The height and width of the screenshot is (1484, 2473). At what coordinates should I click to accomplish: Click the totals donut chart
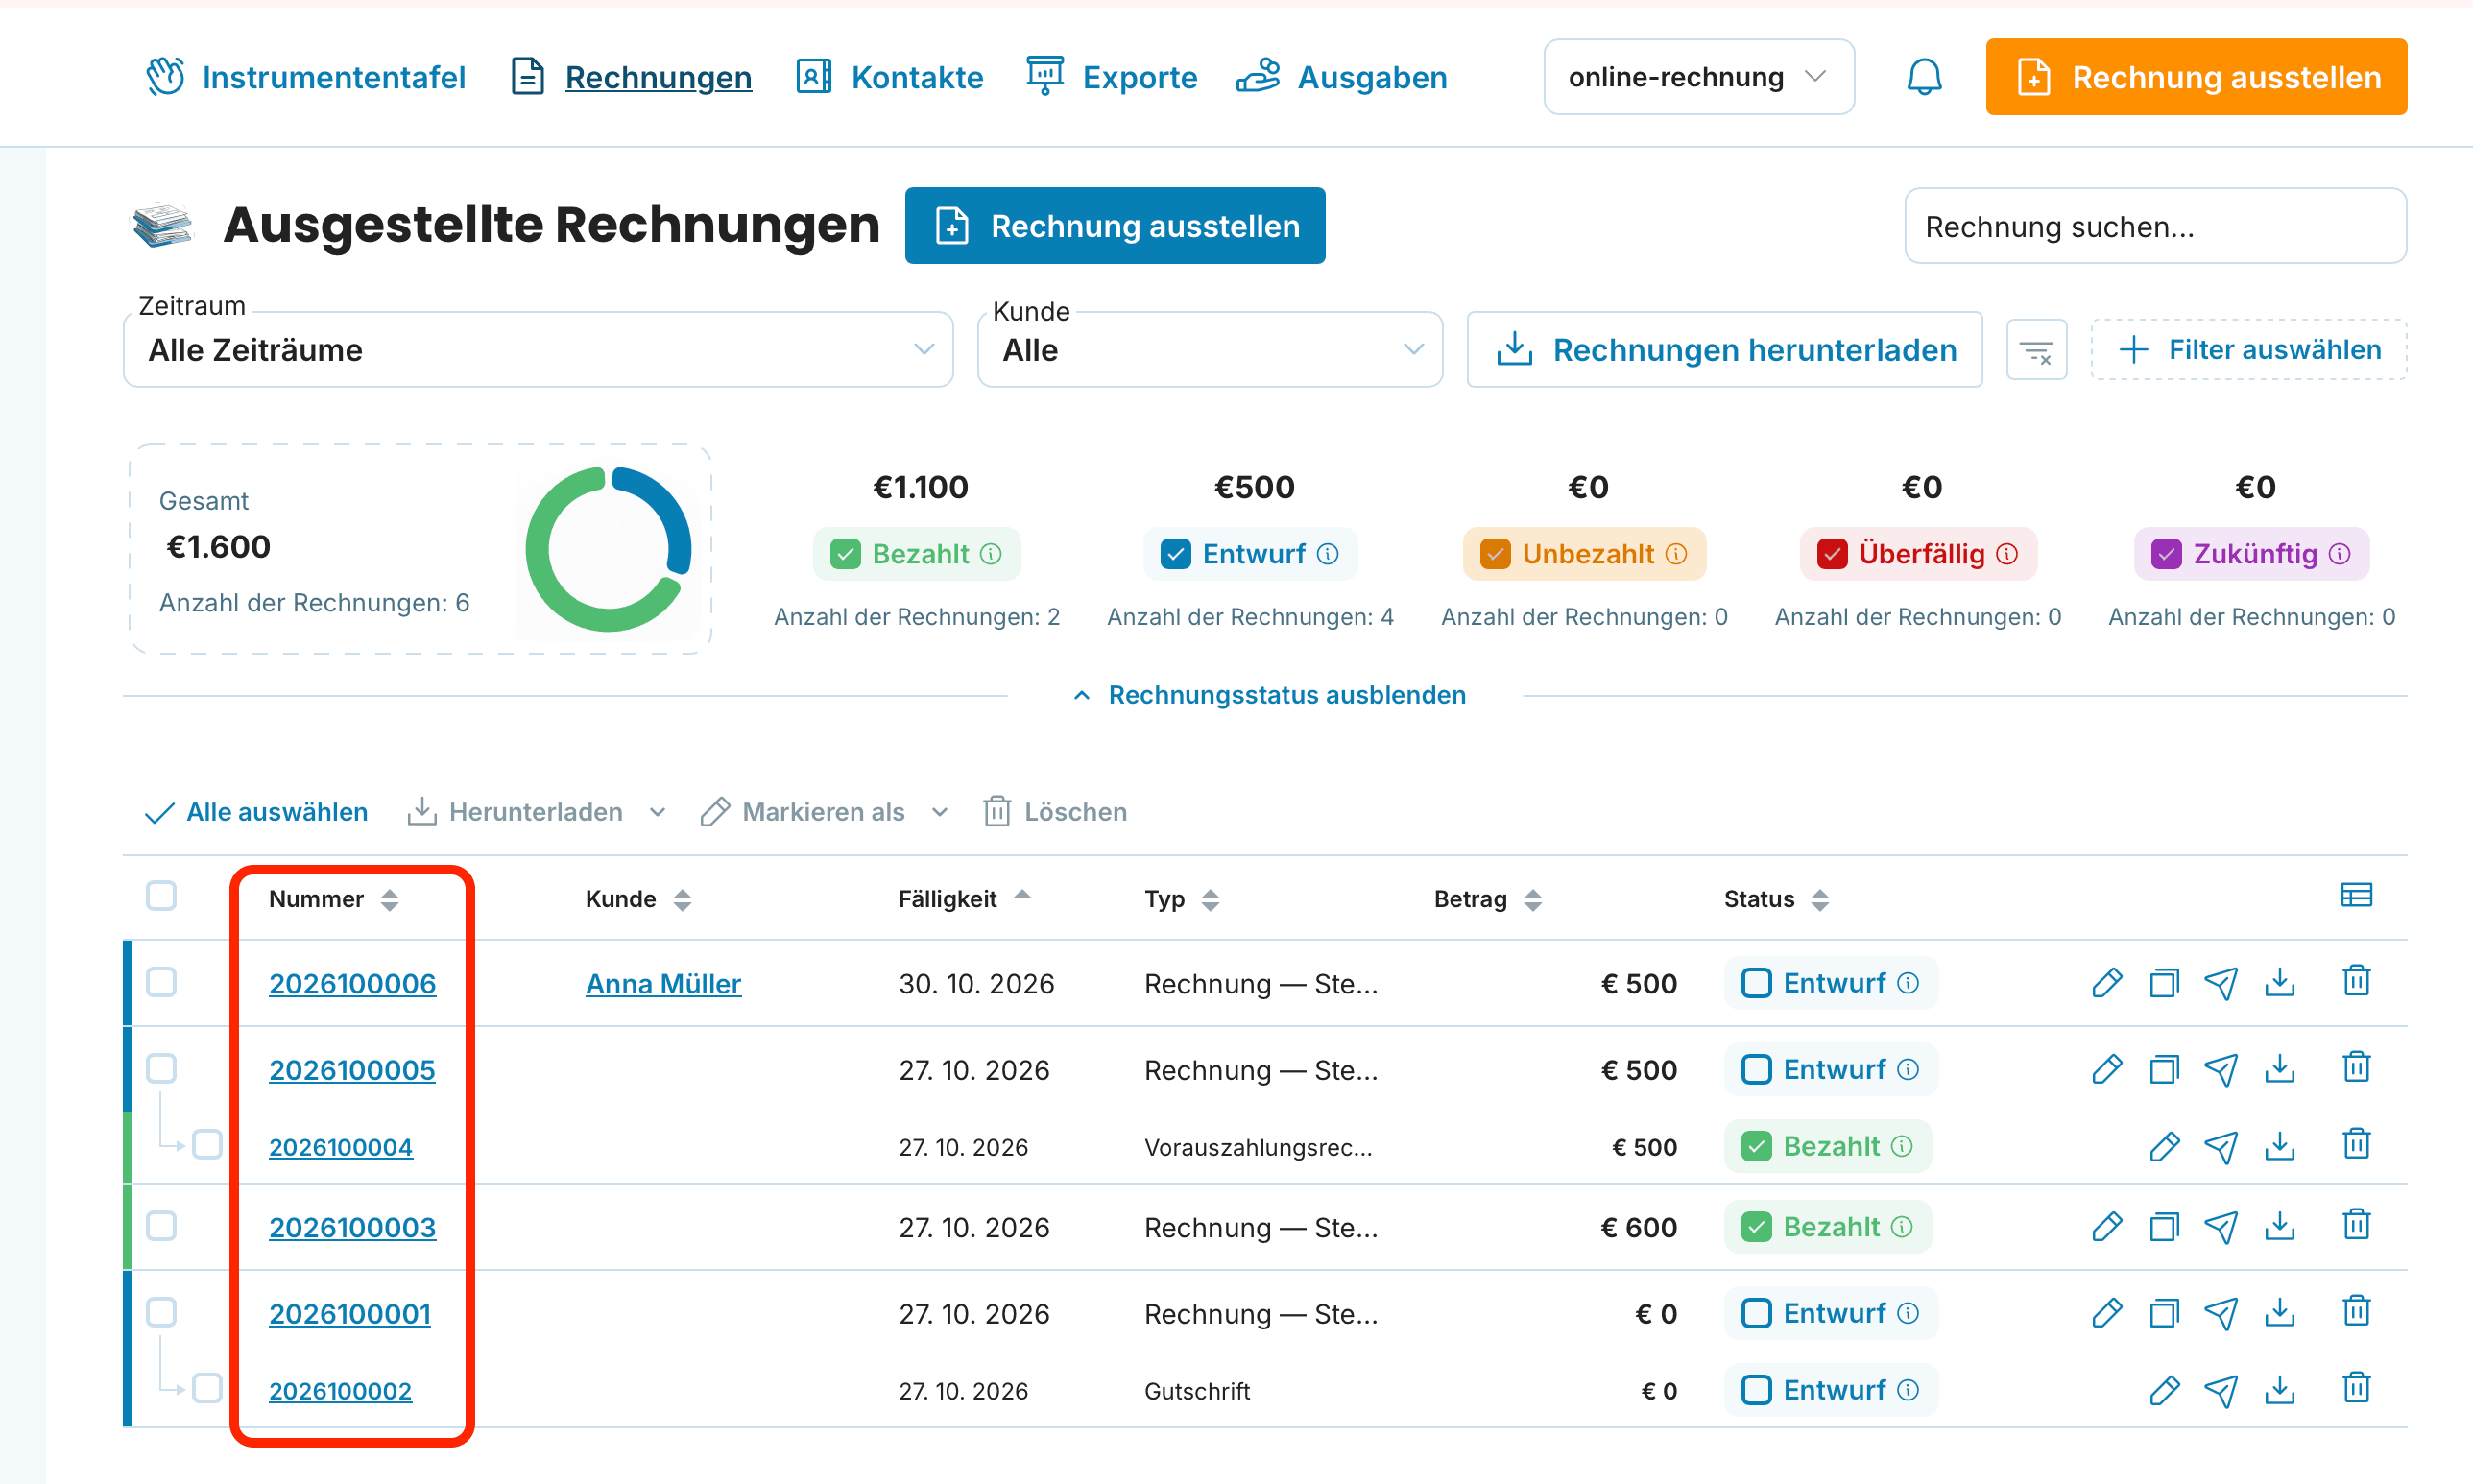pyautogui.click(x=609, y=549)
